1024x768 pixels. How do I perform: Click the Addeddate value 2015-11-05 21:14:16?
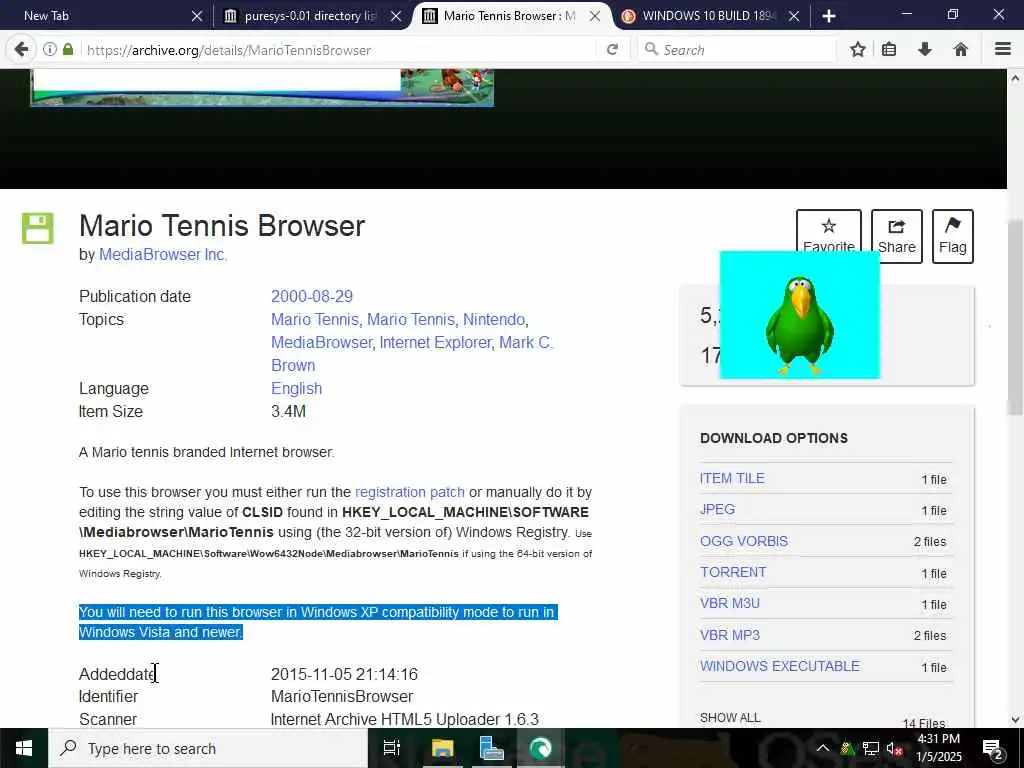pyautogui.click(x=344, y=674)
